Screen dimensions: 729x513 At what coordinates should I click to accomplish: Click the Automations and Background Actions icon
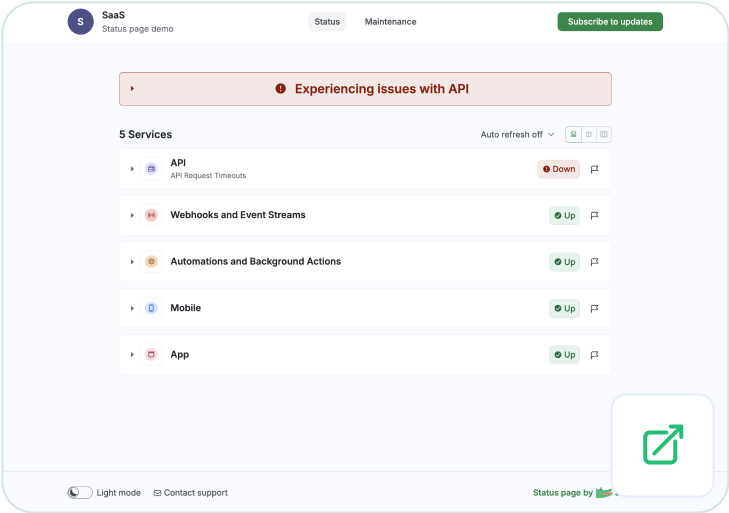(151, 261)
